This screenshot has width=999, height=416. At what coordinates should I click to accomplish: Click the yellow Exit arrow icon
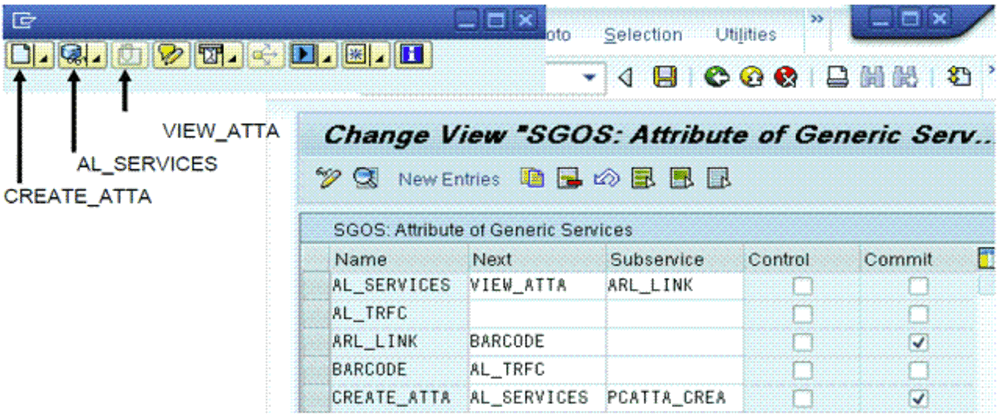751,78
